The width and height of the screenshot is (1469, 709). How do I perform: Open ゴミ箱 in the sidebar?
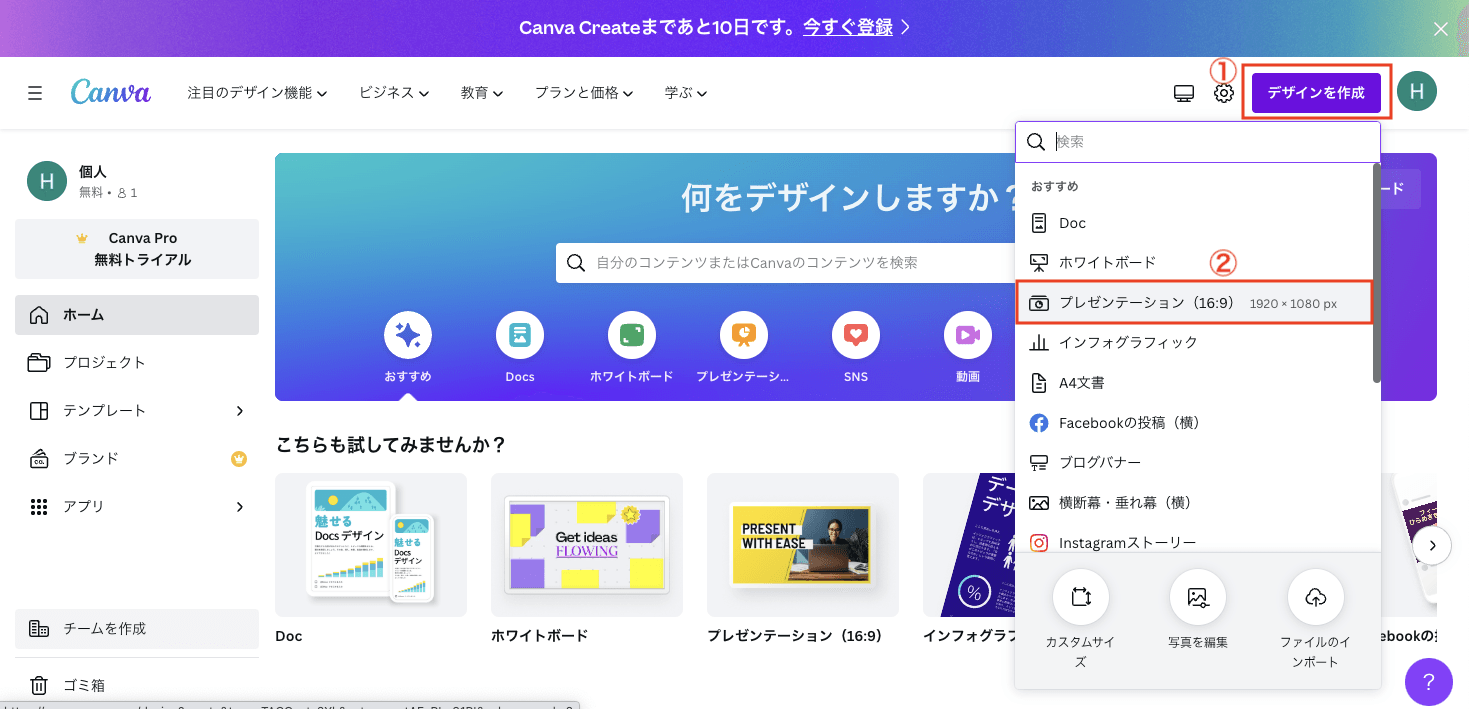coord(137,686)
